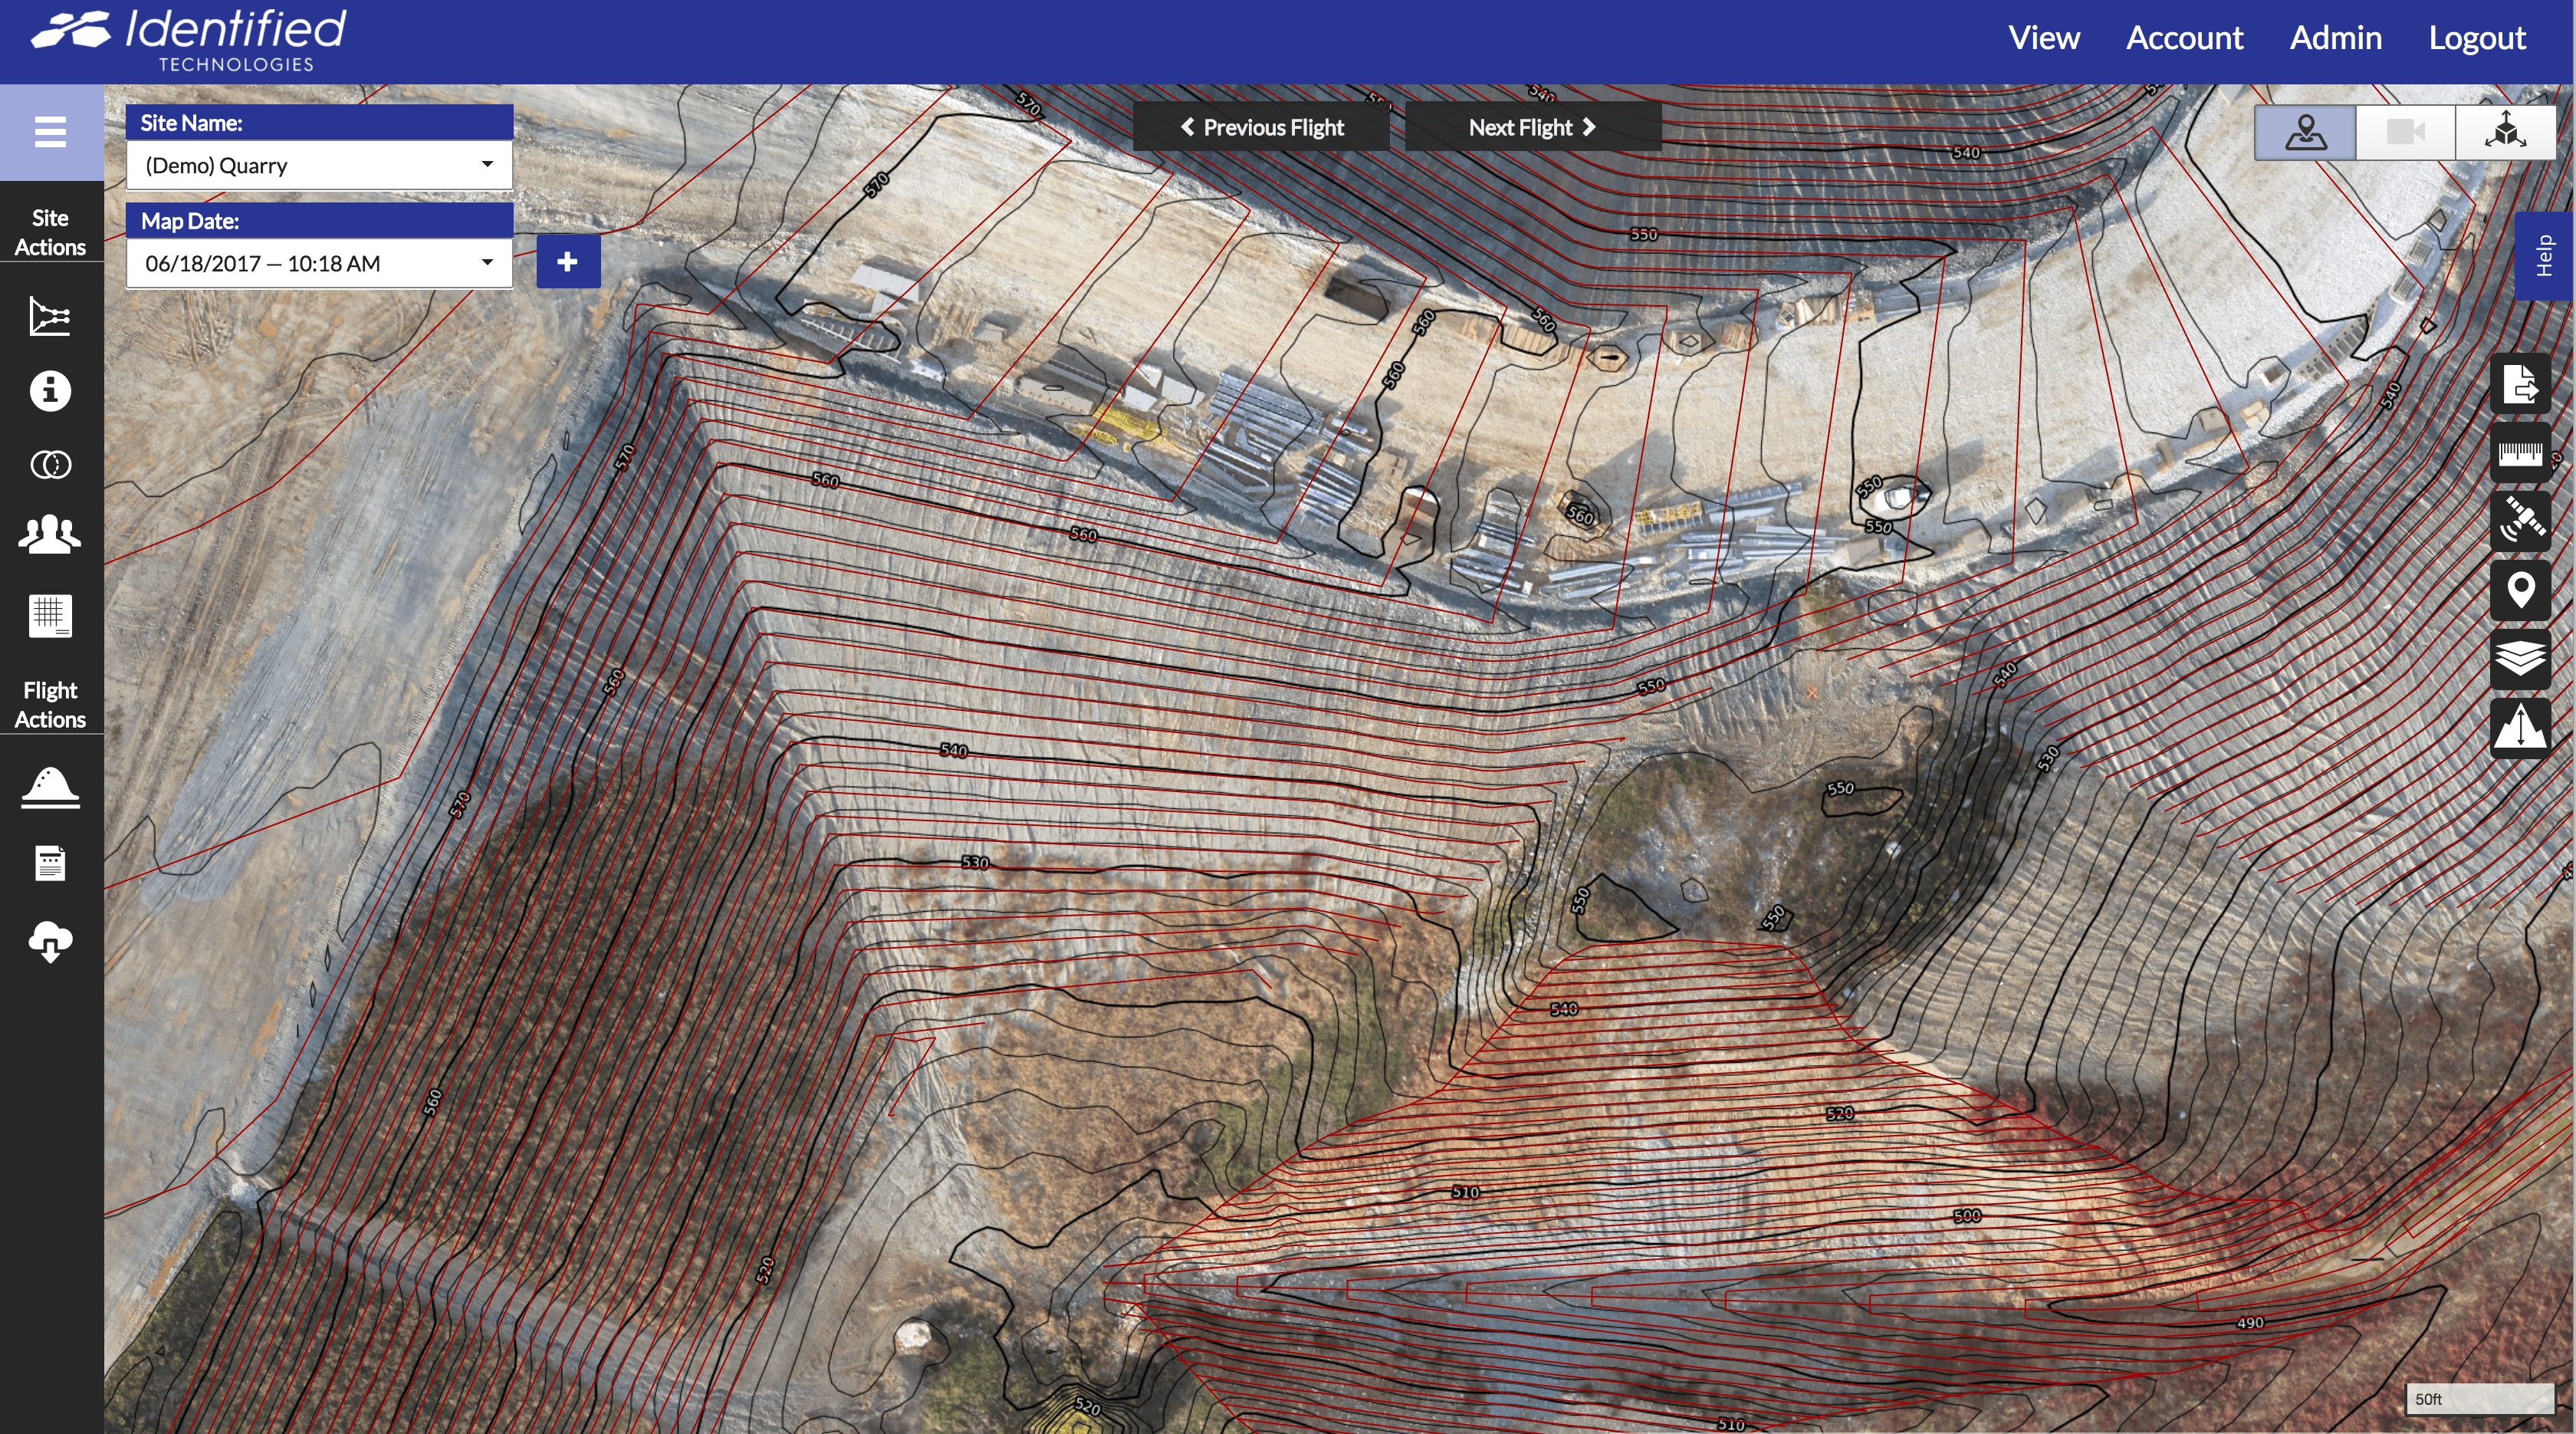This screenshot has height=1434, width=2576.
Task: Open the map comparison tool
Action: [x=50, y=464]
